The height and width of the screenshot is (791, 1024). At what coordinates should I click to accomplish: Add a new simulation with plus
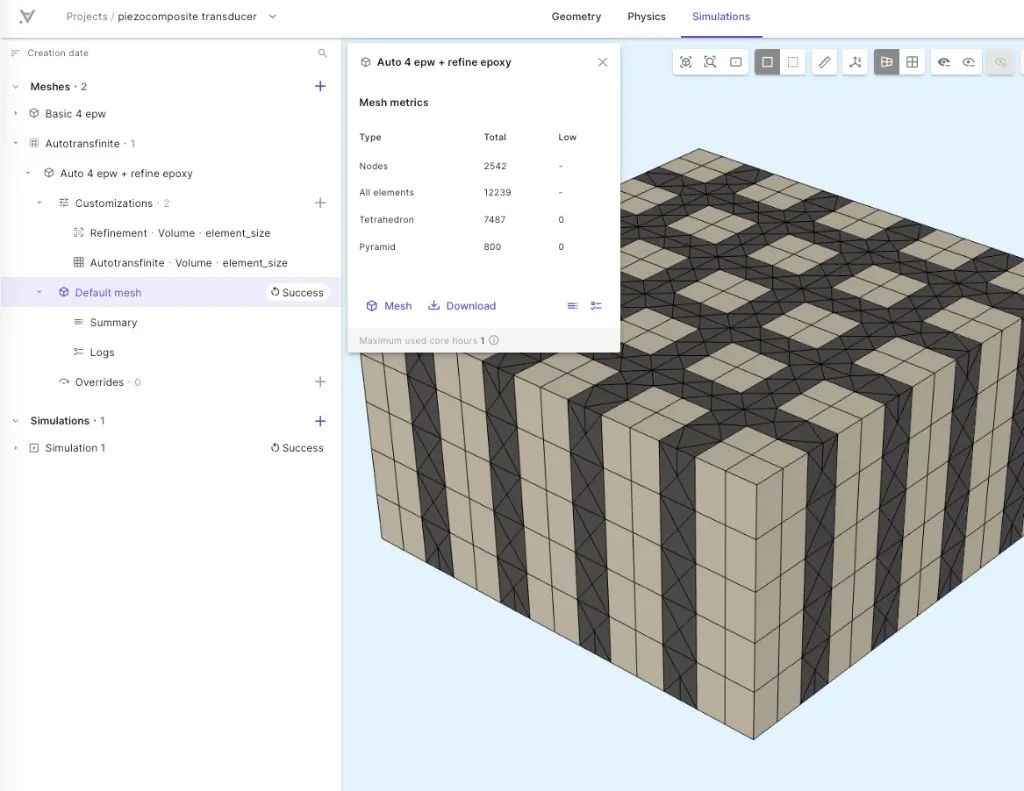[x=320, y=421]
